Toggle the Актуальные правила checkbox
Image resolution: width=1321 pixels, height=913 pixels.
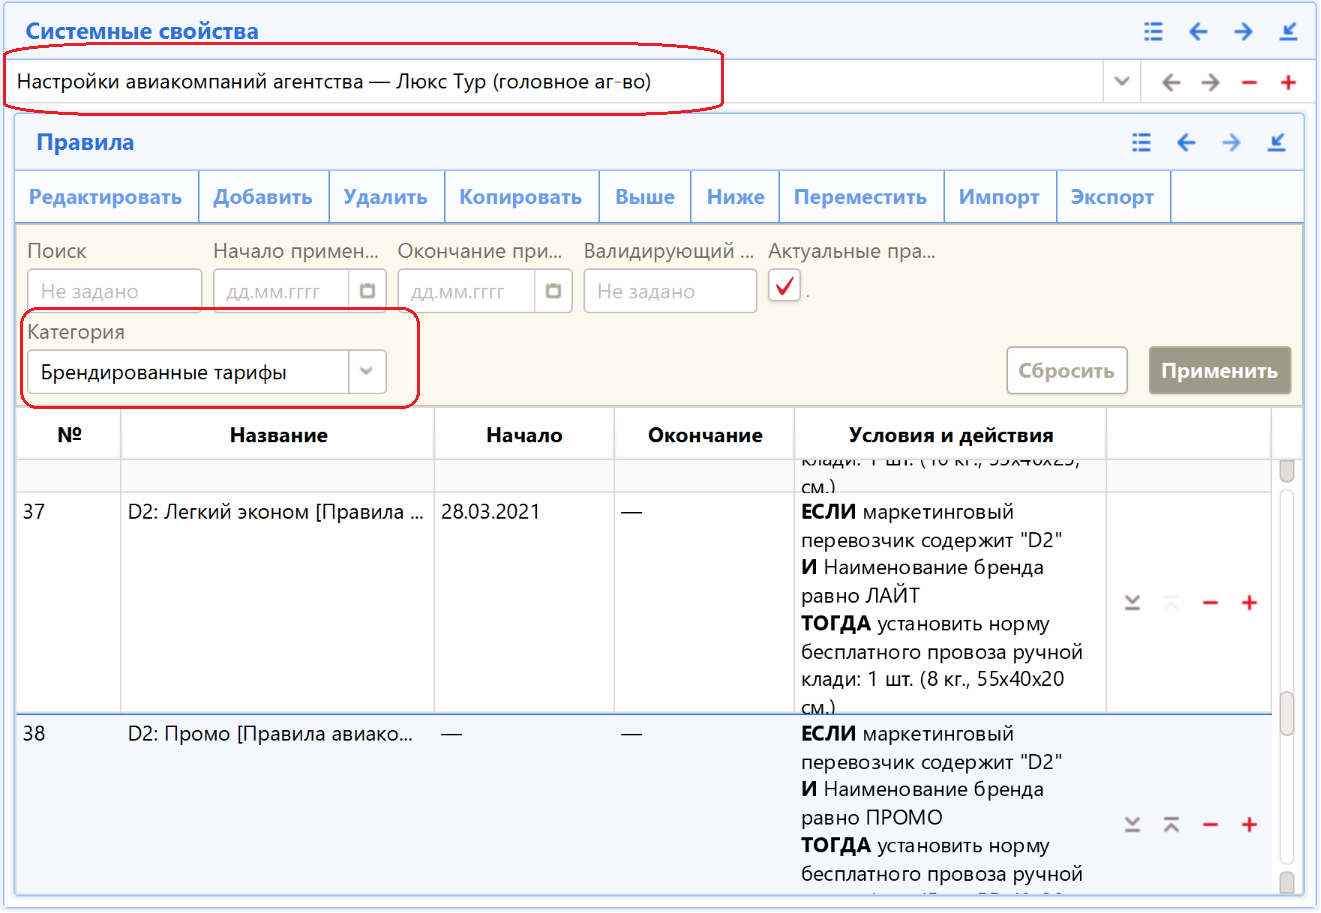785,287
